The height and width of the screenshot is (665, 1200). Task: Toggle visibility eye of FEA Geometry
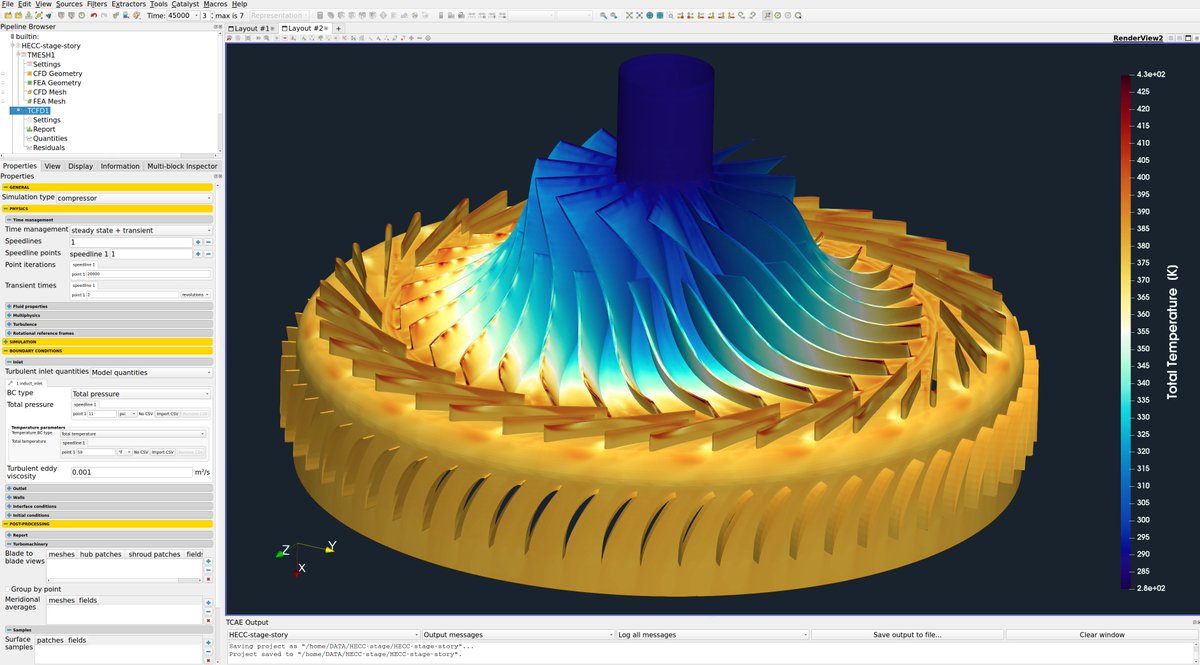(3, 83)
